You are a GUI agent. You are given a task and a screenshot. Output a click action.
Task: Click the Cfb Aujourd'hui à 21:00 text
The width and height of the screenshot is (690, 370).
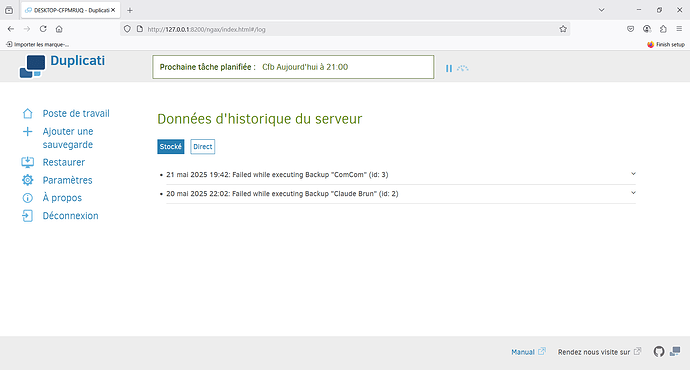tap(305, 67)
